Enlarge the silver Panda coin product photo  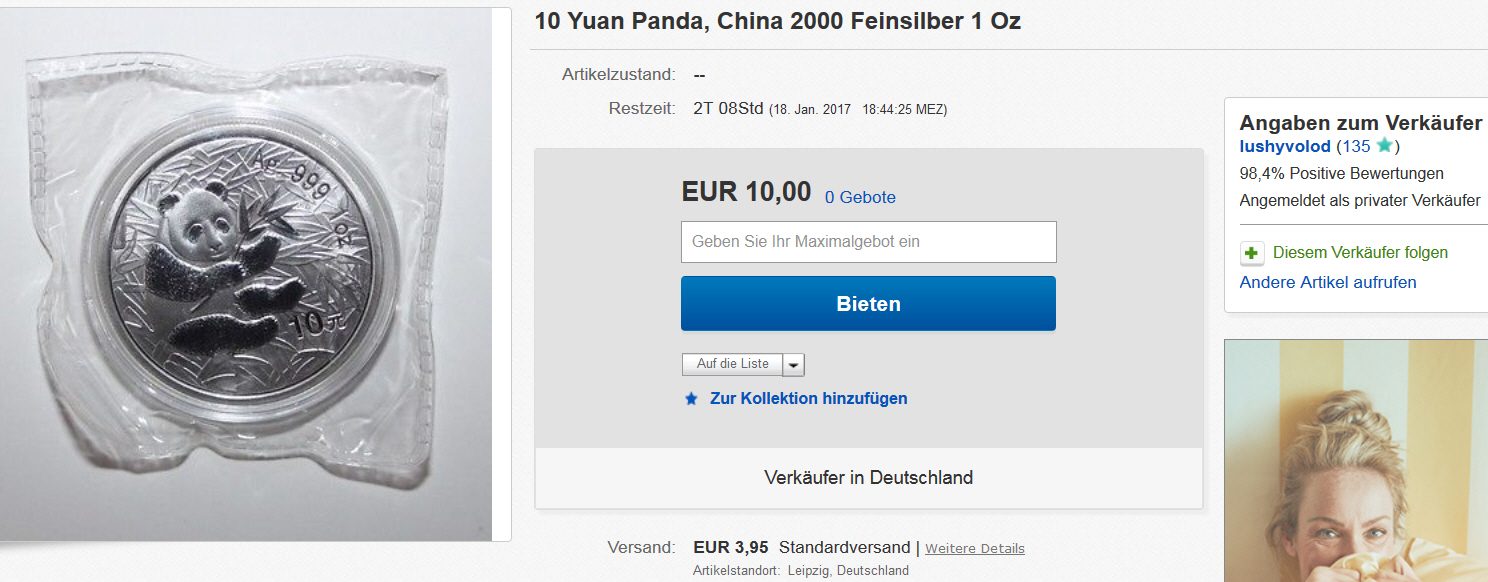(255, 275)
